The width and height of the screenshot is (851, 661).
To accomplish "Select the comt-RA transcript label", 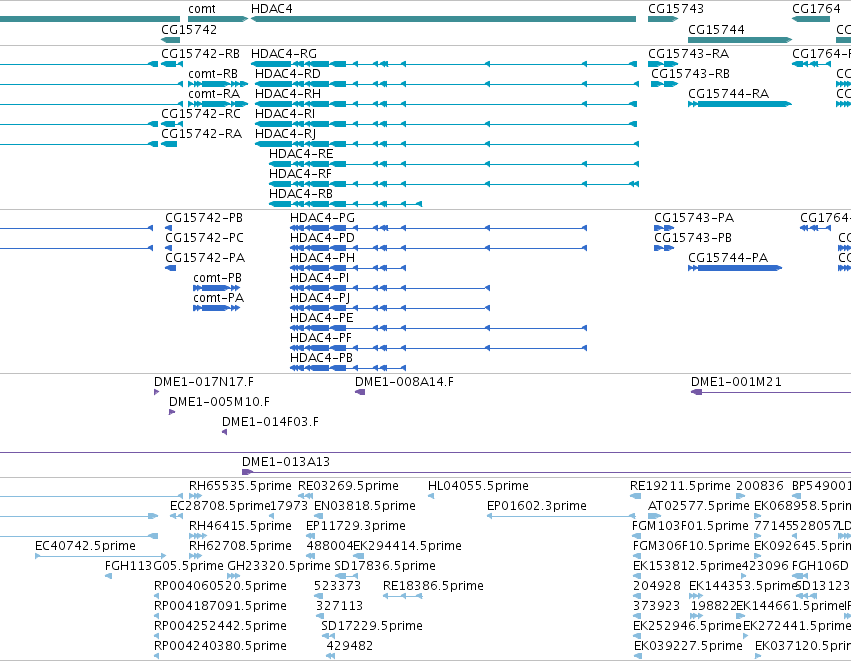I will pos(214,94).
